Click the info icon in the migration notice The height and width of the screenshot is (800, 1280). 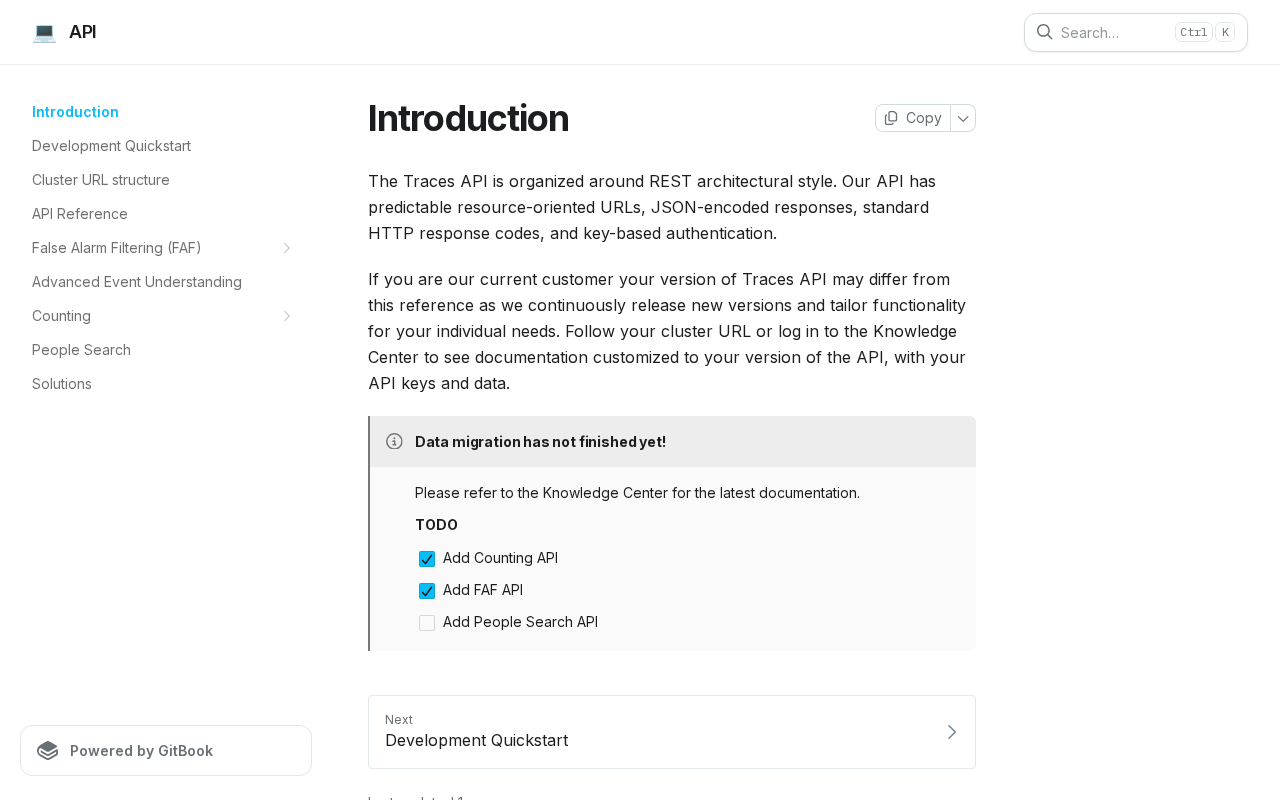tap(394, 441)
